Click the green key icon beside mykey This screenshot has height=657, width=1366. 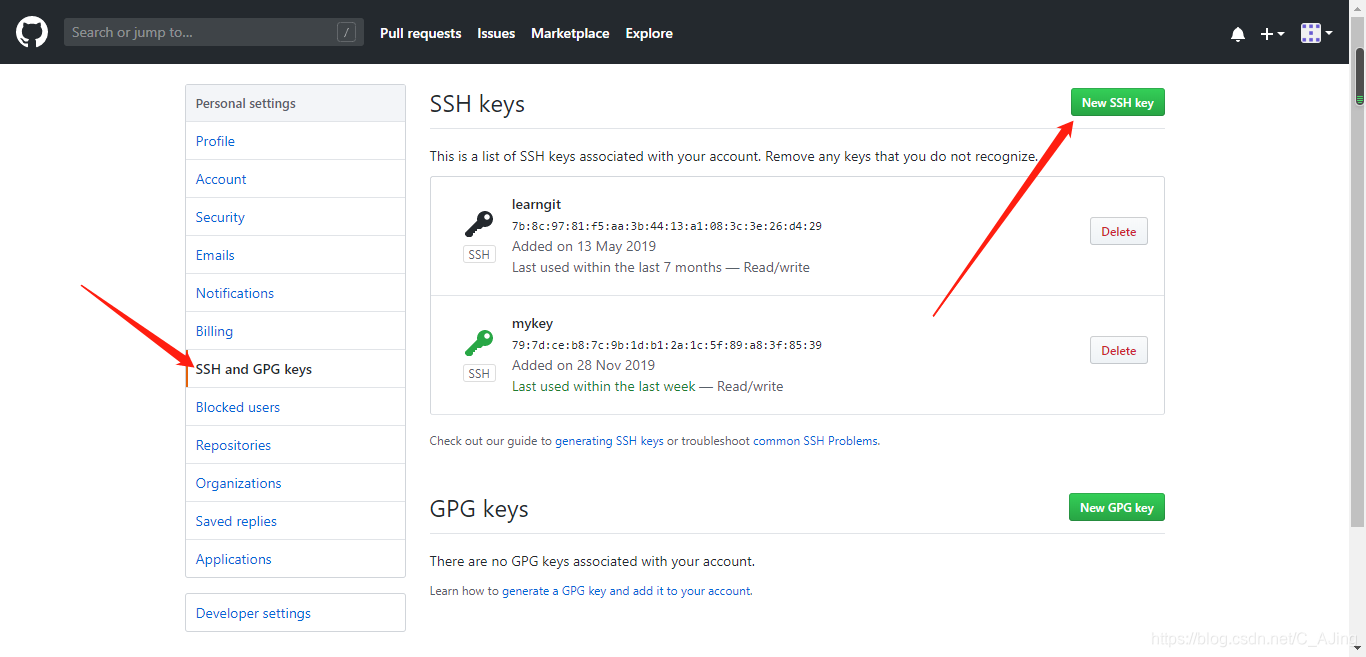click(x=479, y=341)
